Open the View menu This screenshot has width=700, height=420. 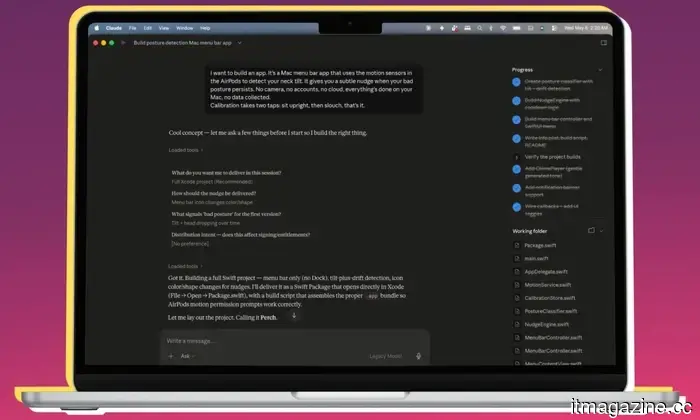(x=164, y=28)
